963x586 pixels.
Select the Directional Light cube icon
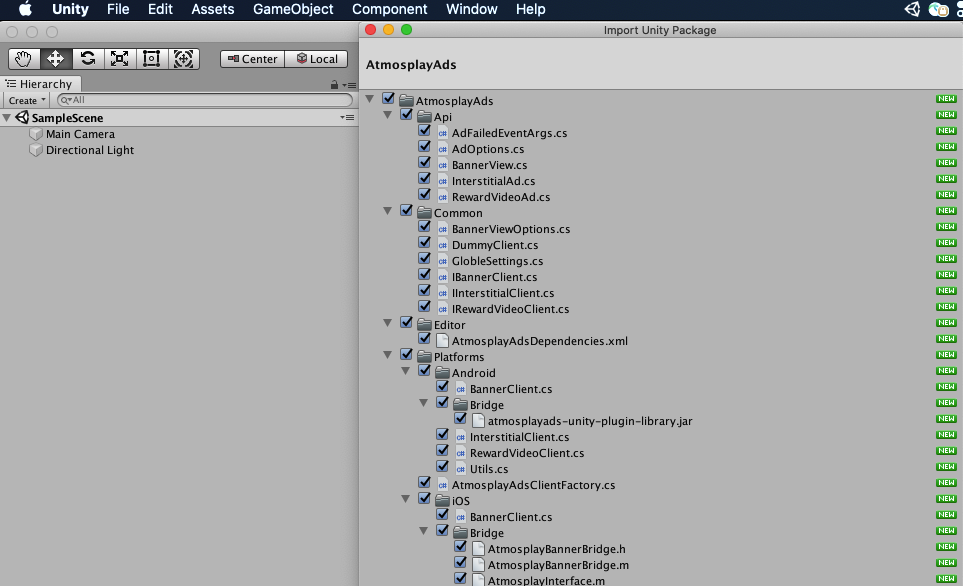[x=36, y=150]
